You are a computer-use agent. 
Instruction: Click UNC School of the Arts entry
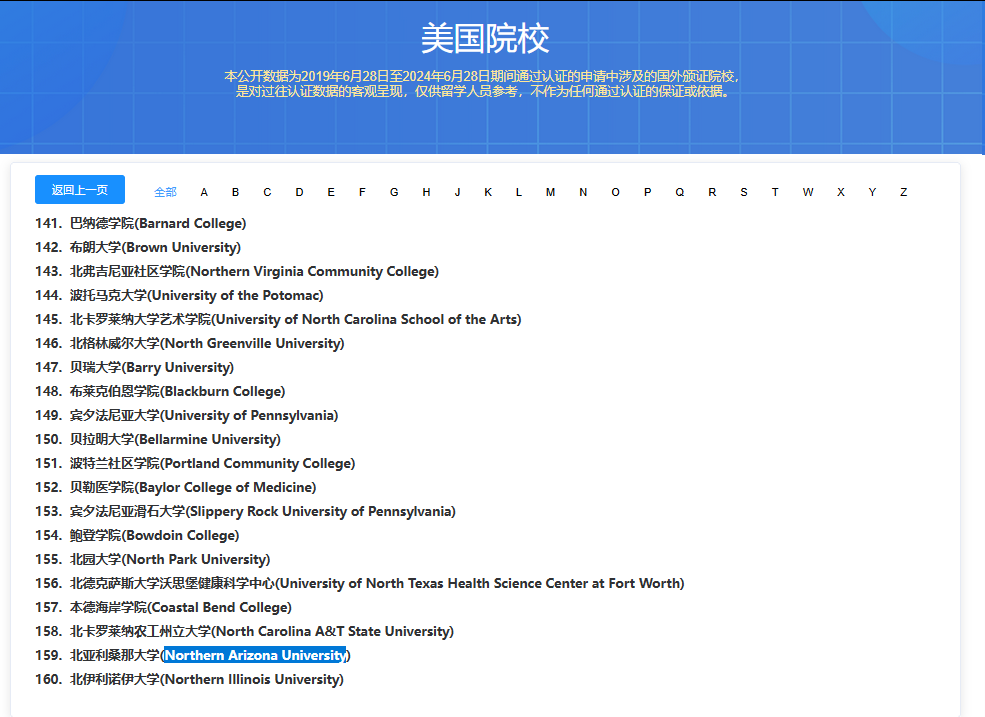pyautogui.click(x=278, y=319)
